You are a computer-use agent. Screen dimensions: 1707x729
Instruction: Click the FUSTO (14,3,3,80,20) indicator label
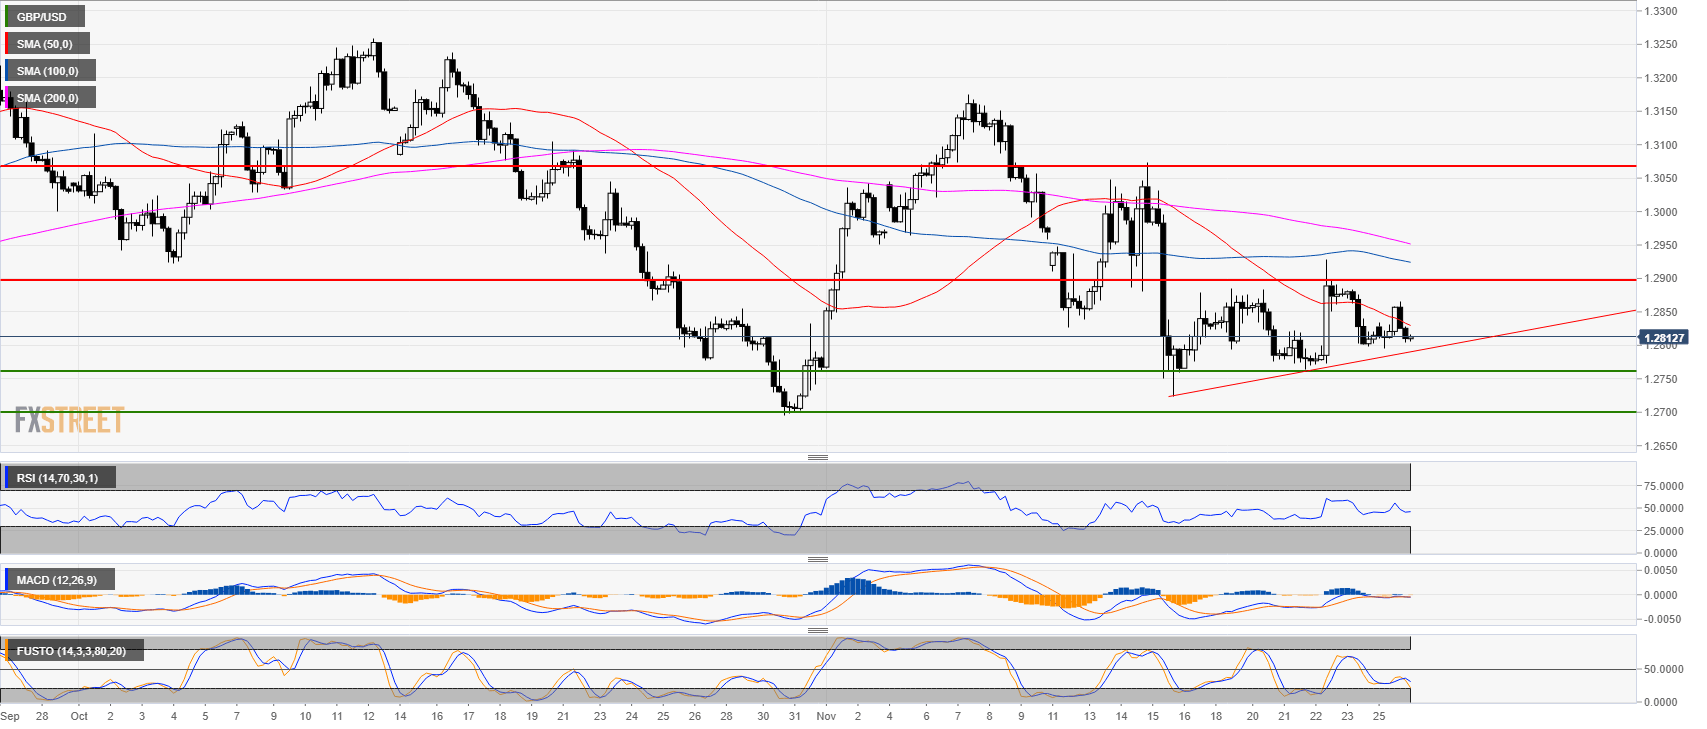click(x=72, y=651)
